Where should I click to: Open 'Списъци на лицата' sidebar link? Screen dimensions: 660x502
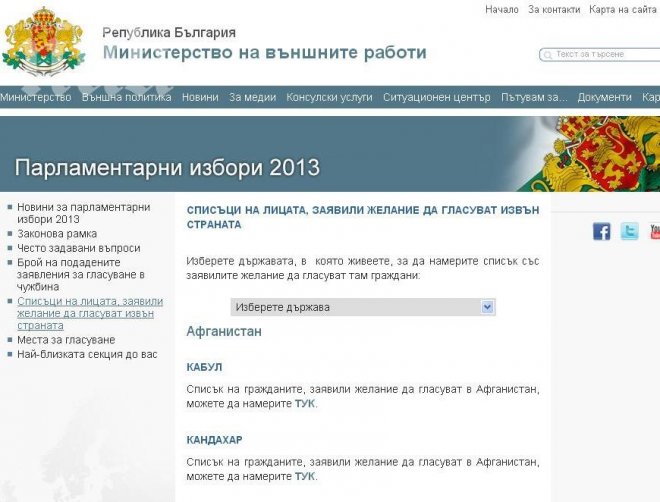click(90, 313)
